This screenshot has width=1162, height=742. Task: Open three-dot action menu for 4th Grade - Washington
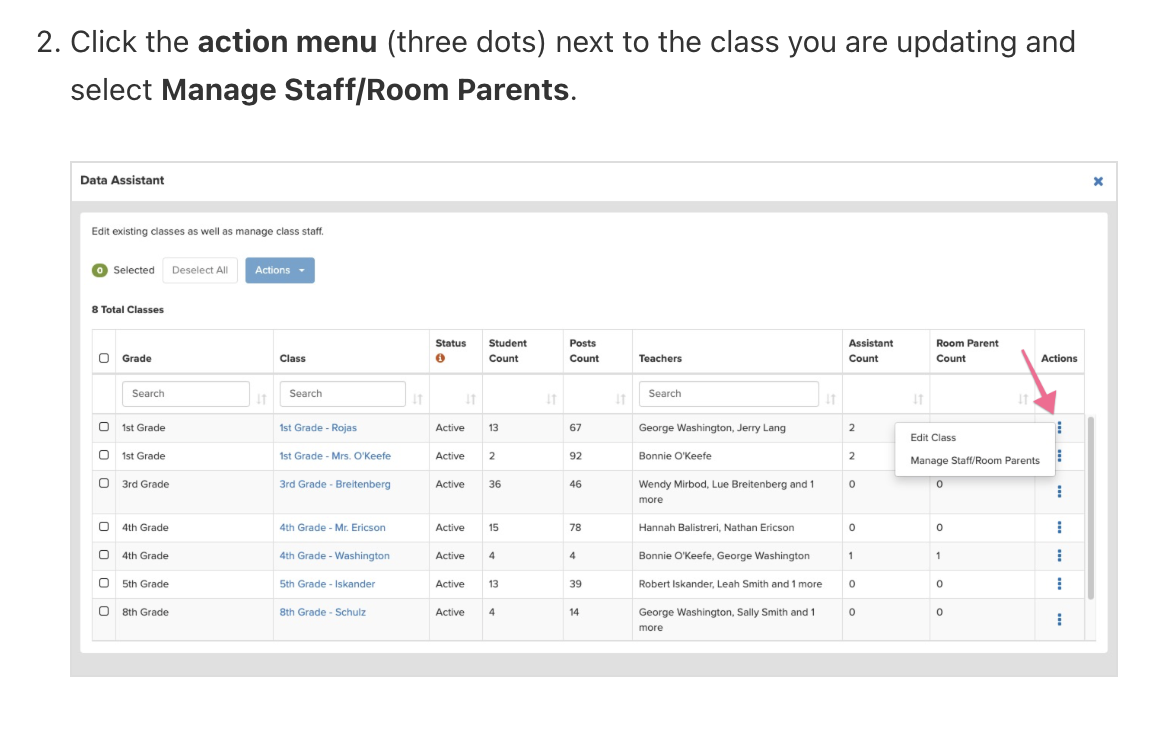1059,555
